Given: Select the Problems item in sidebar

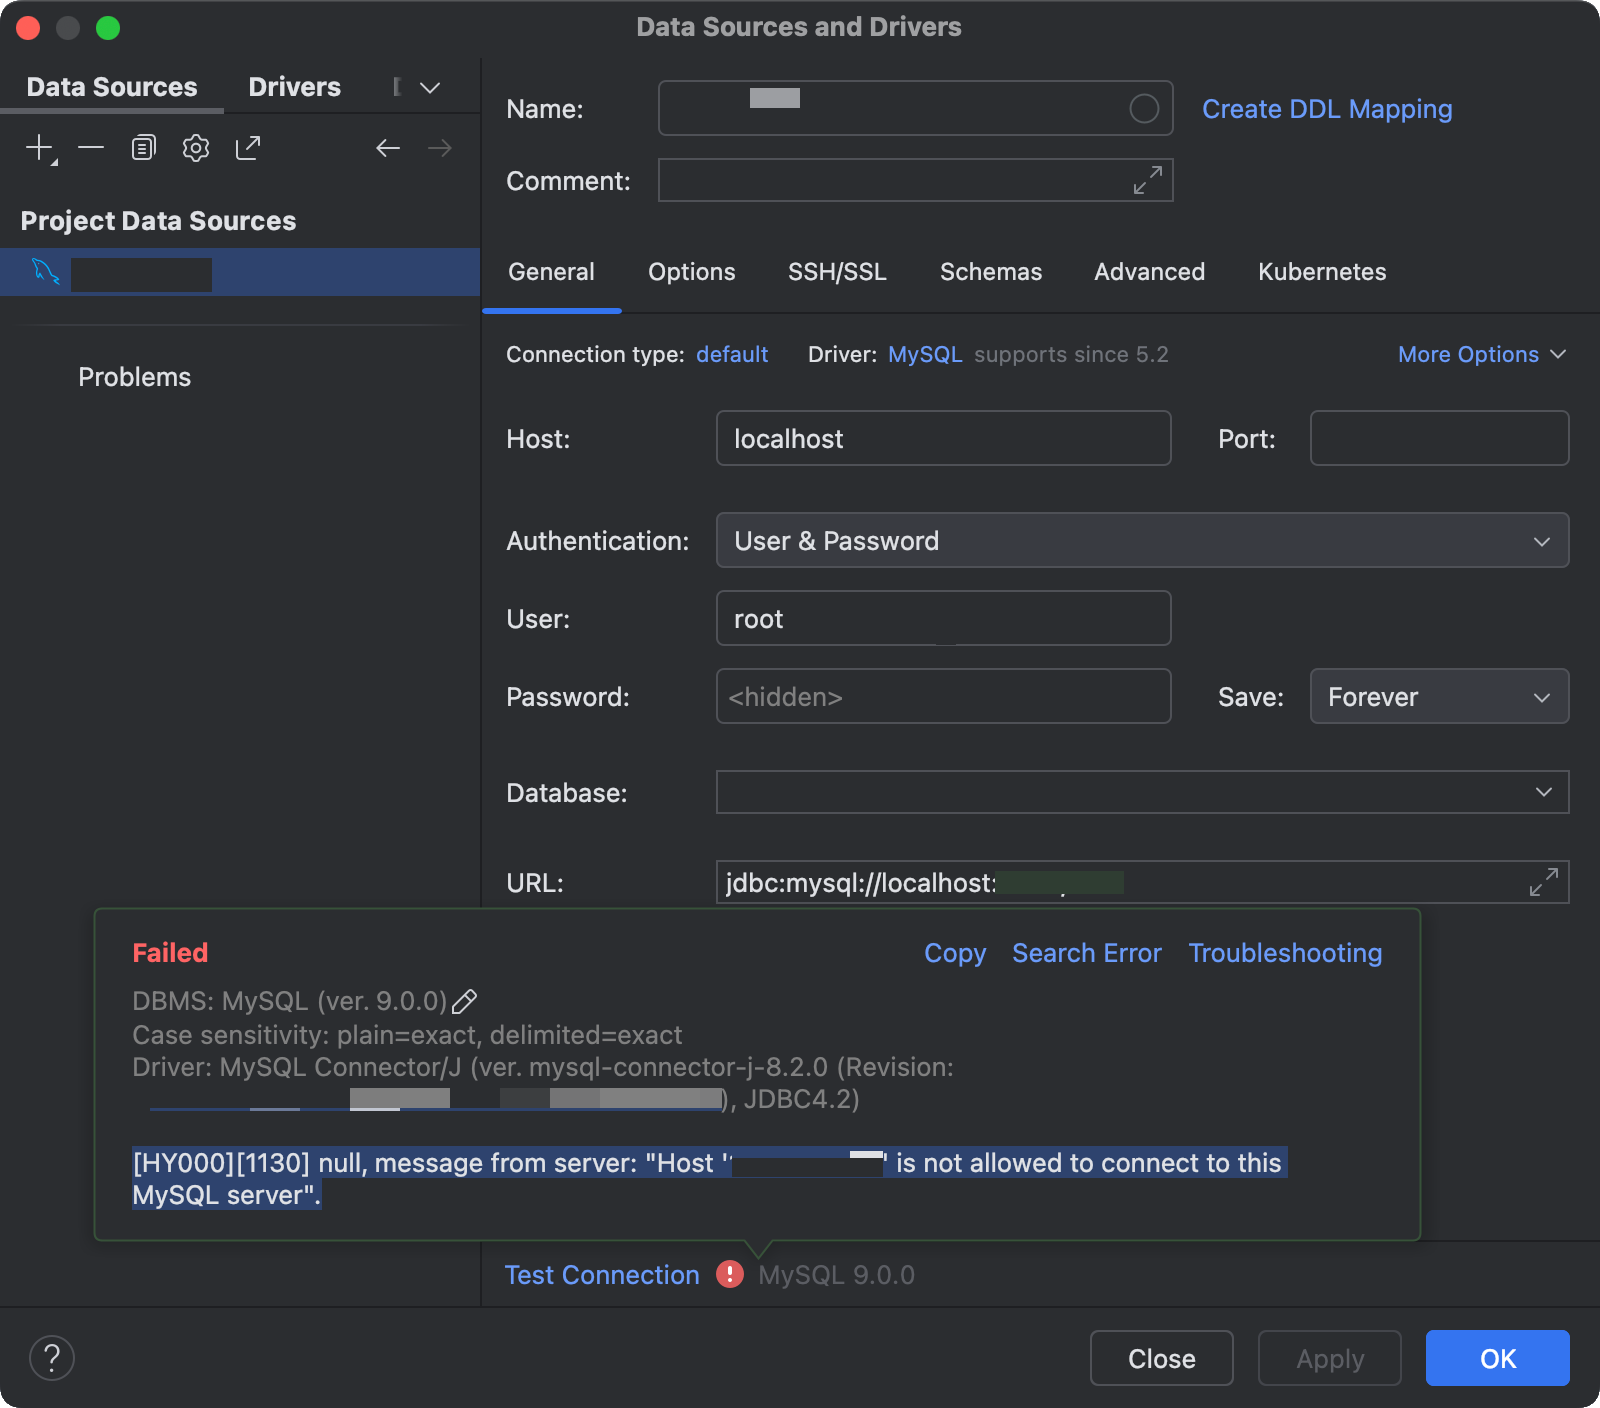Looking at the screenshot, I should (x=134, y=377).
